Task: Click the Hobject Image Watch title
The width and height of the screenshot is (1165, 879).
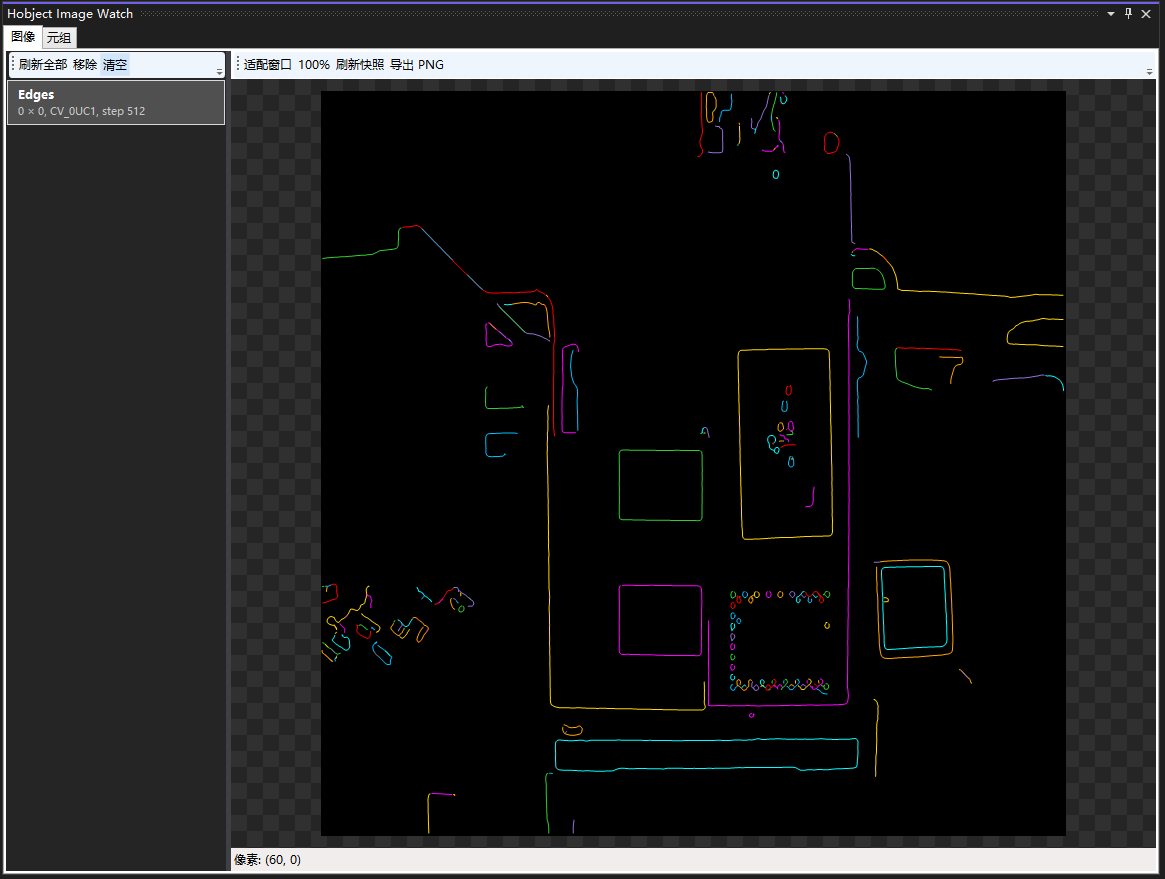Action: (70, 13)
